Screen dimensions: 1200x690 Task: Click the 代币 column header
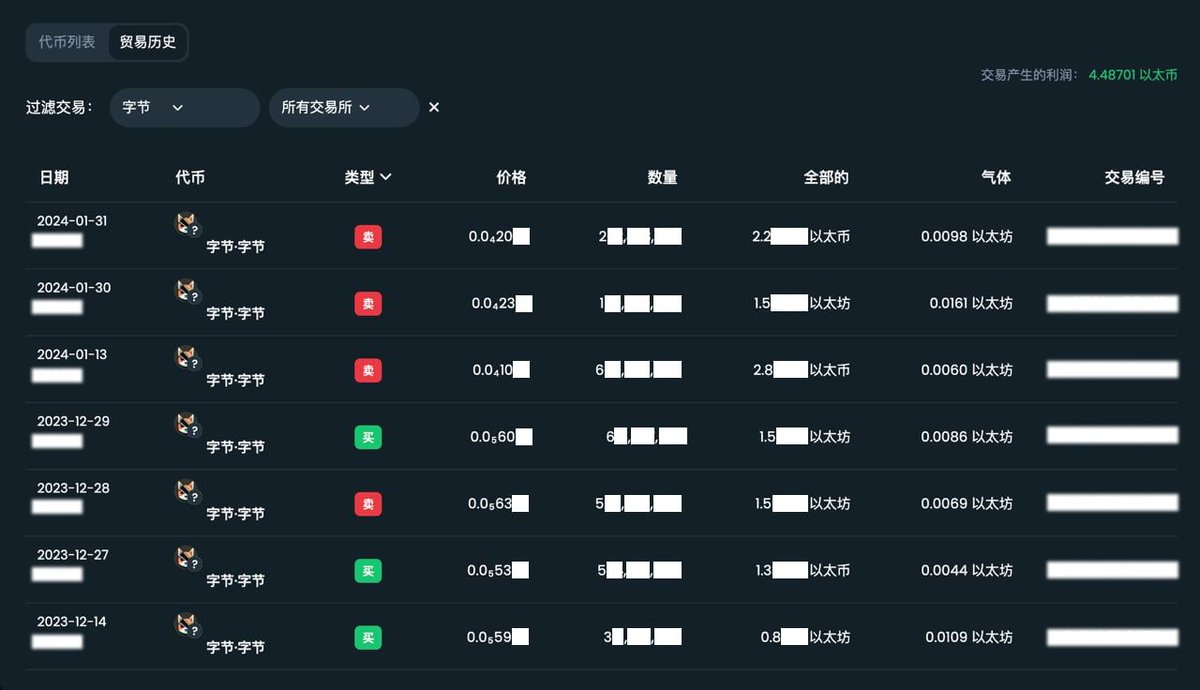click(190, 177)
